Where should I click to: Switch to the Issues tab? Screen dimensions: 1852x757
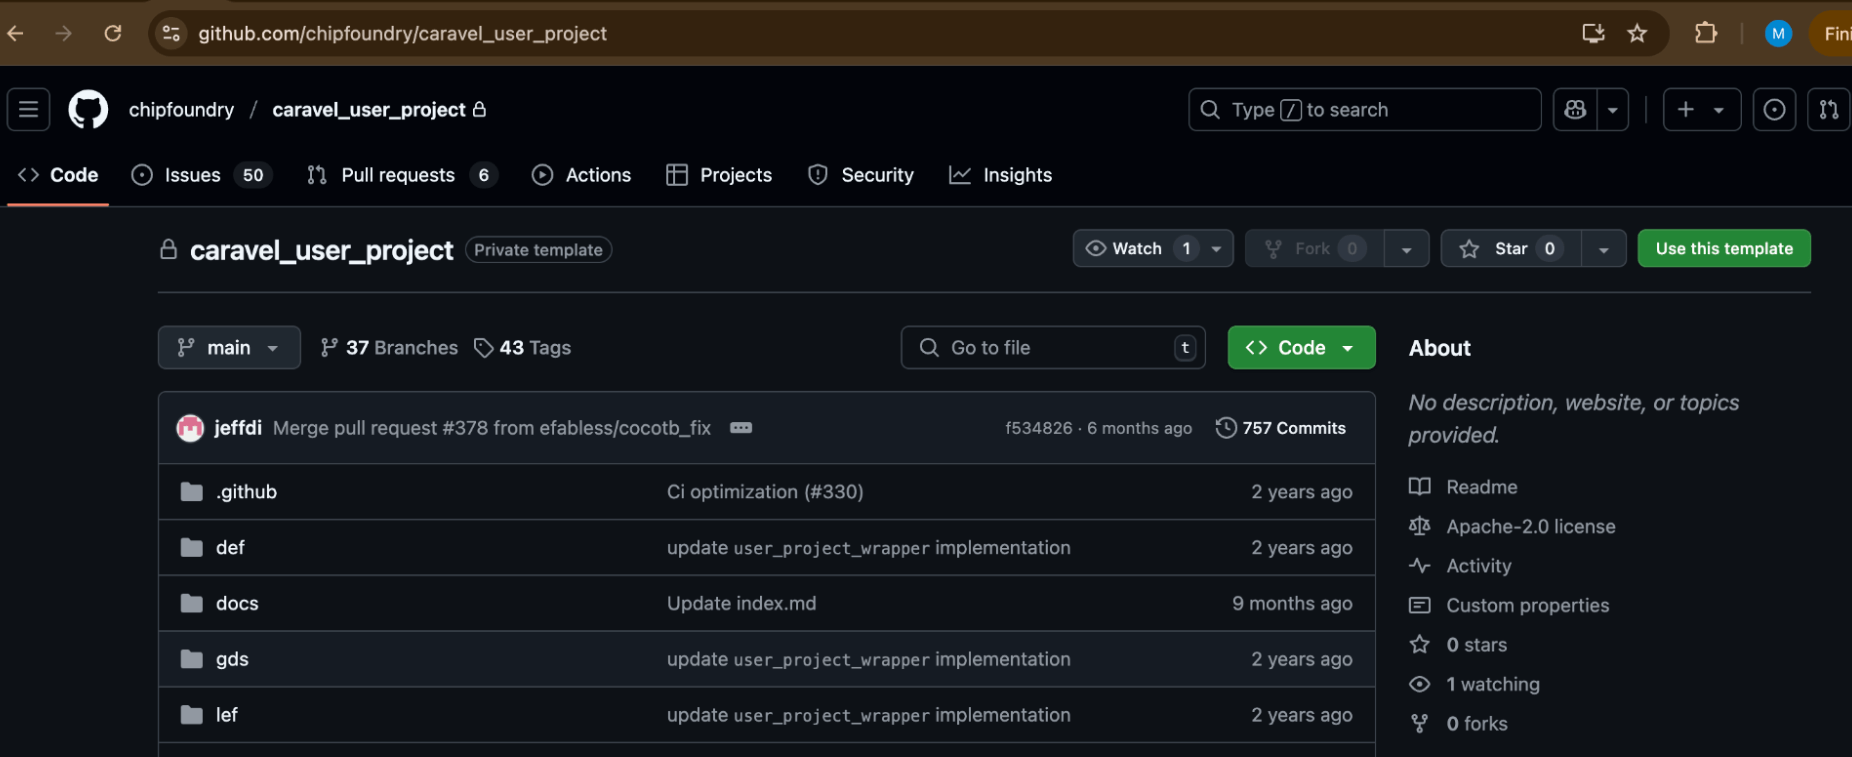tap(192, 175)
